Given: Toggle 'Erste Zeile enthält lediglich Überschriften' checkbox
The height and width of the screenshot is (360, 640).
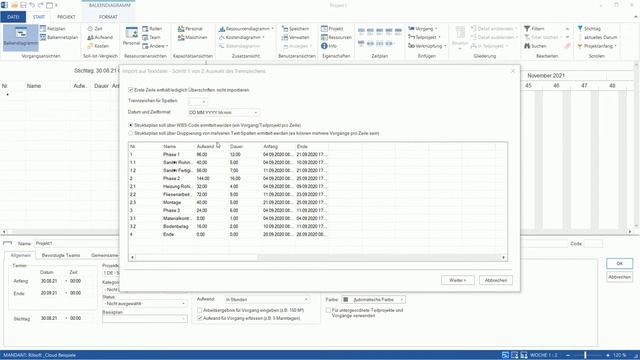Looking at the screenshot, I should tap(131, 90).
